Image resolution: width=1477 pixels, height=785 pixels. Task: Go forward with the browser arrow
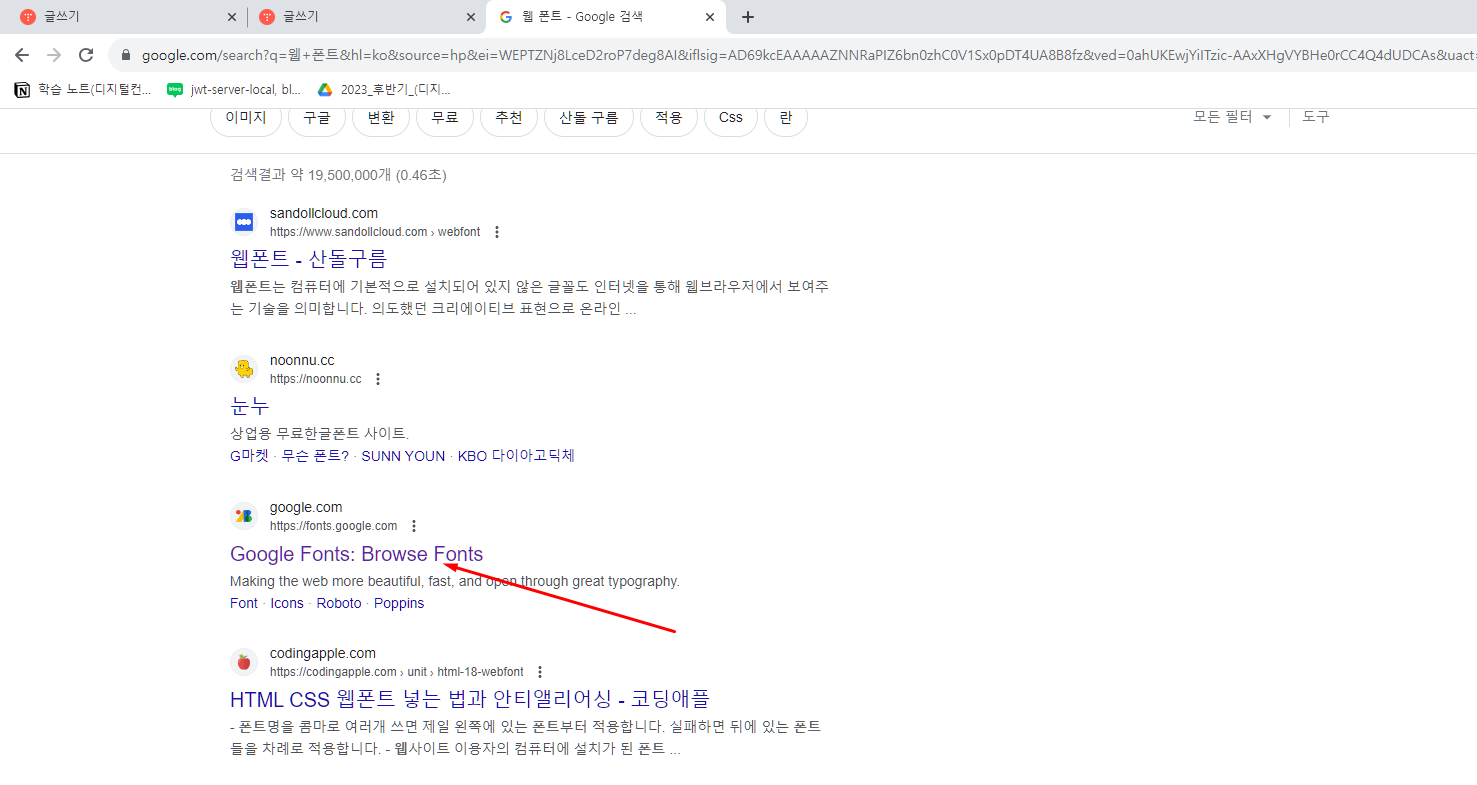(x=54, y=55)
